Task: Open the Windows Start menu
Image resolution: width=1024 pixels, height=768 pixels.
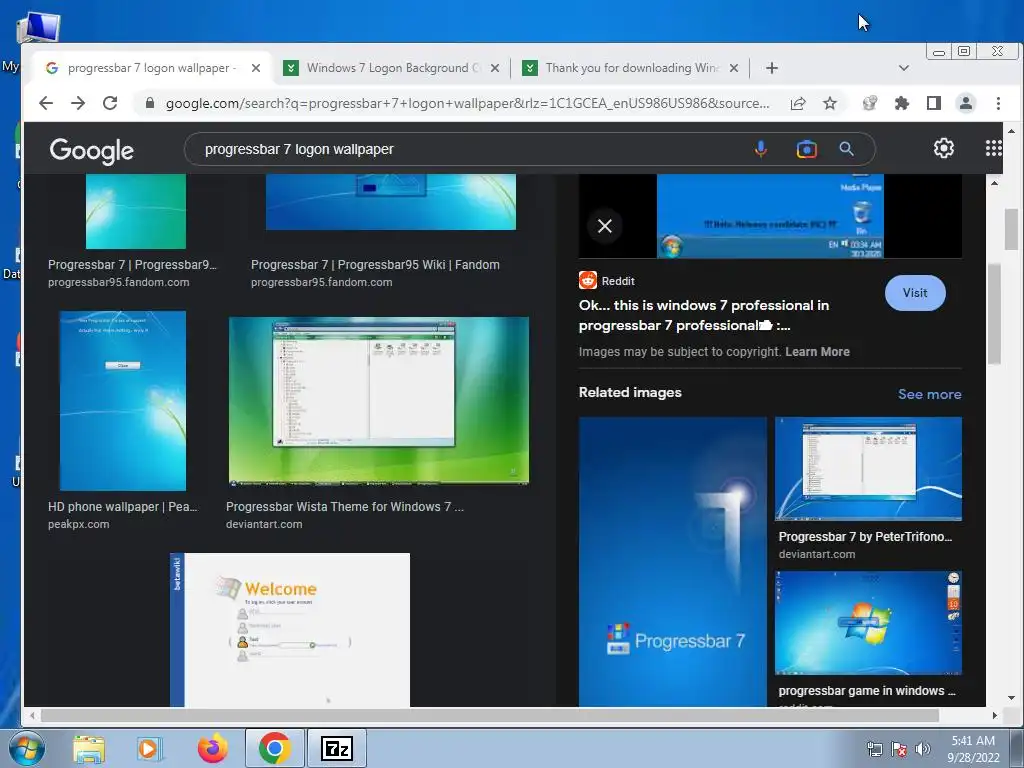Action: 26,748
